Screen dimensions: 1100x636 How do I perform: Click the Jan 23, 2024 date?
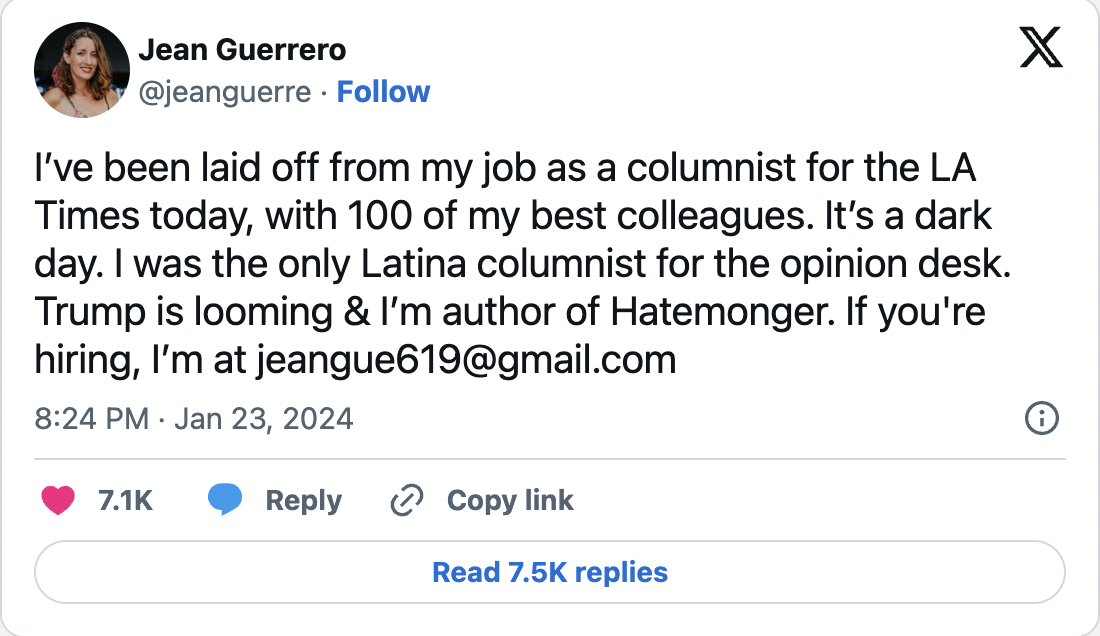pyautogui.click(x=263, y=418)
